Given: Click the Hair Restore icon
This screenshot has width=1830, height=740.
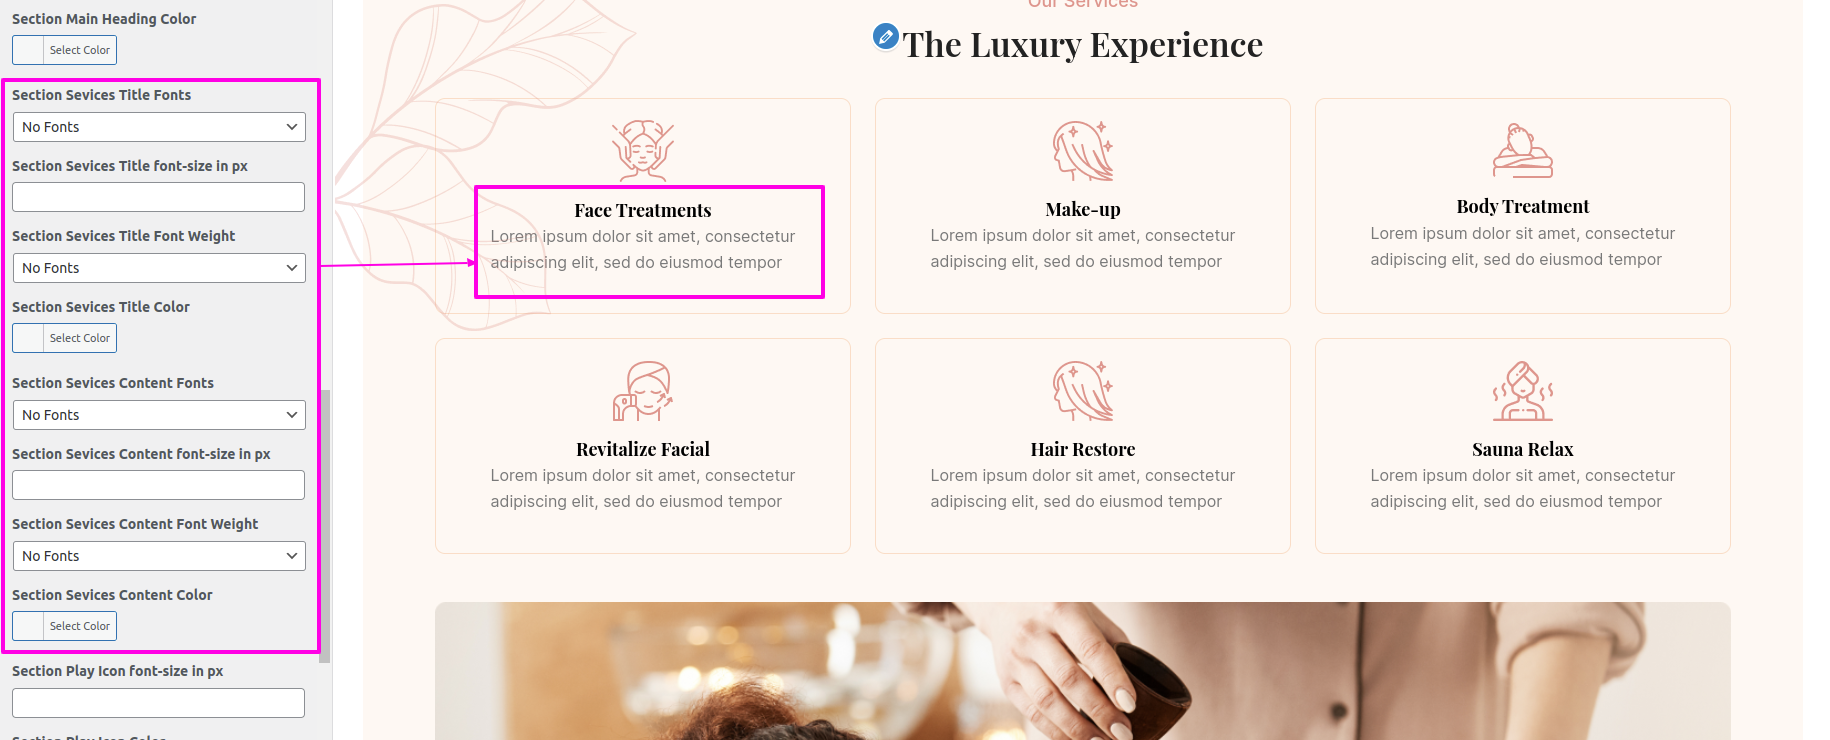Looking at the screenshot, I should 1083,391.
